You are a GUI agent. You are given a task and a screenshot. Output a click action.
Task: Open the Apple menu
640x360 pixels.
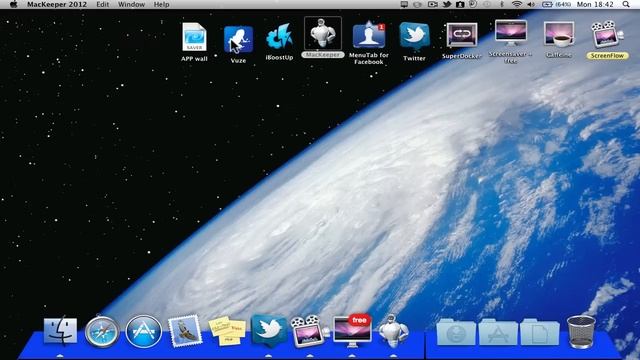(13, 4)
